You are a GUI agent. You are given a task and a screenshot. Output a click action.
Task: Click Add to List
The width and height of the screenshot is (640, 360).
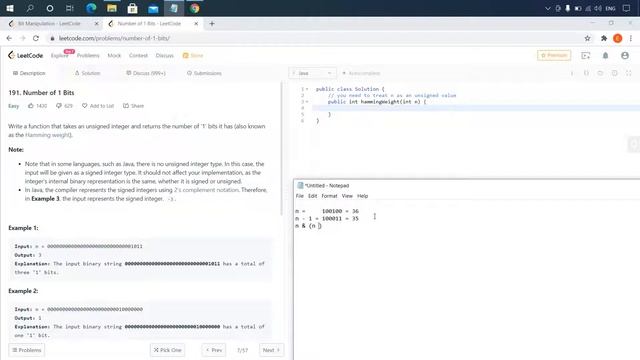[x=98, y=106]
